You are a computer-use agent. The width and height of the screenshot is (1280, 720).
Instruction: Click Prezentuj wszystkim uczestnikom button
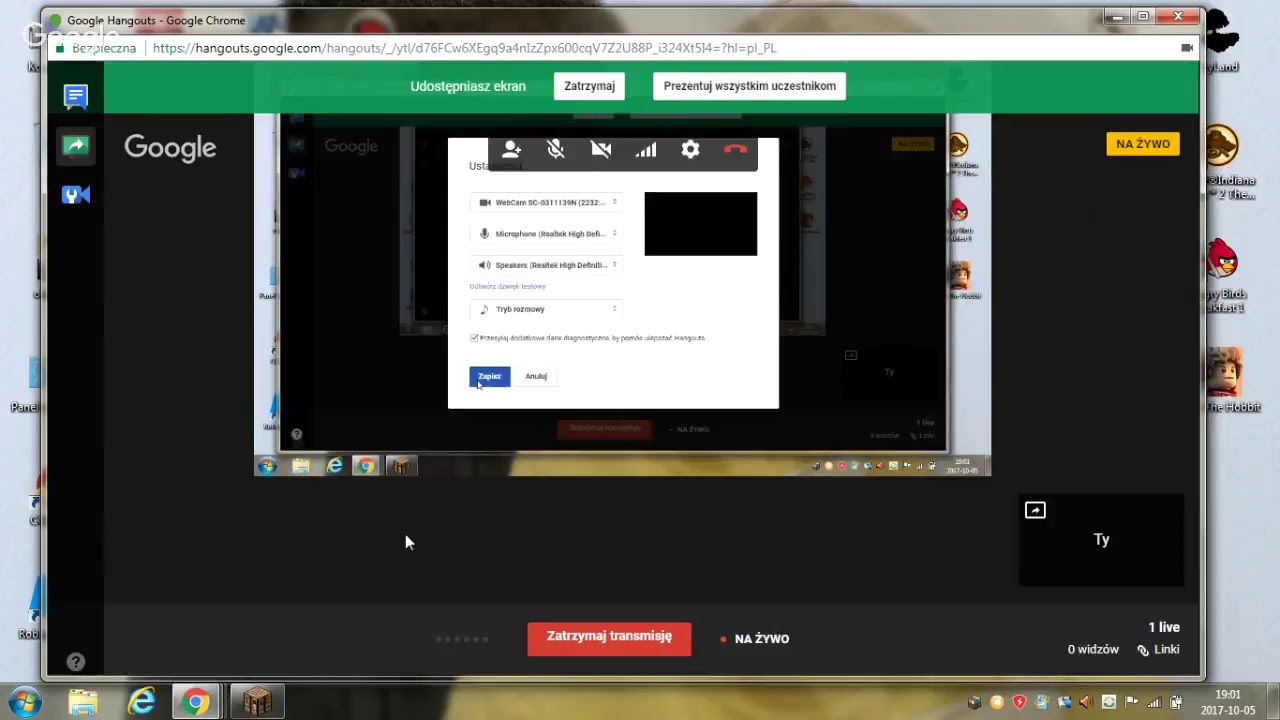tap(750, 86)
